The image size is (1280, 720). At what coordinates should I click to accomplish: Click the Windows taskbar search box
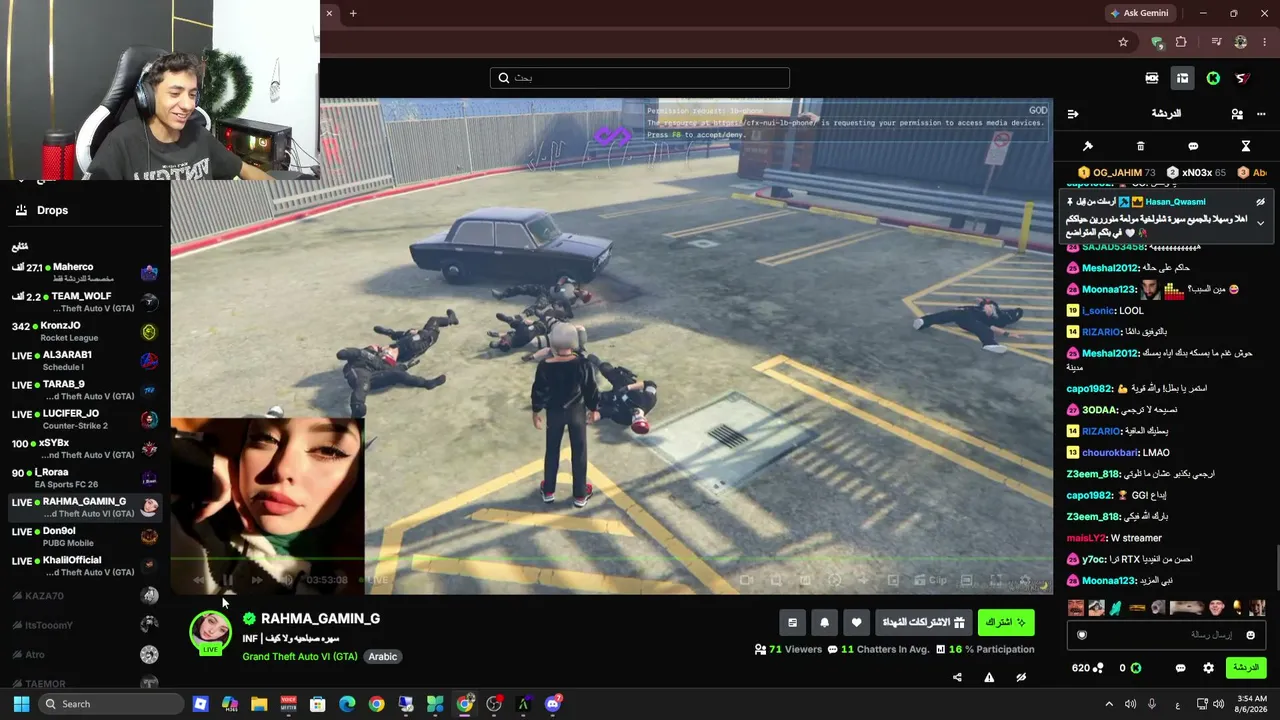pyautogui.click(x=112, y=704)
